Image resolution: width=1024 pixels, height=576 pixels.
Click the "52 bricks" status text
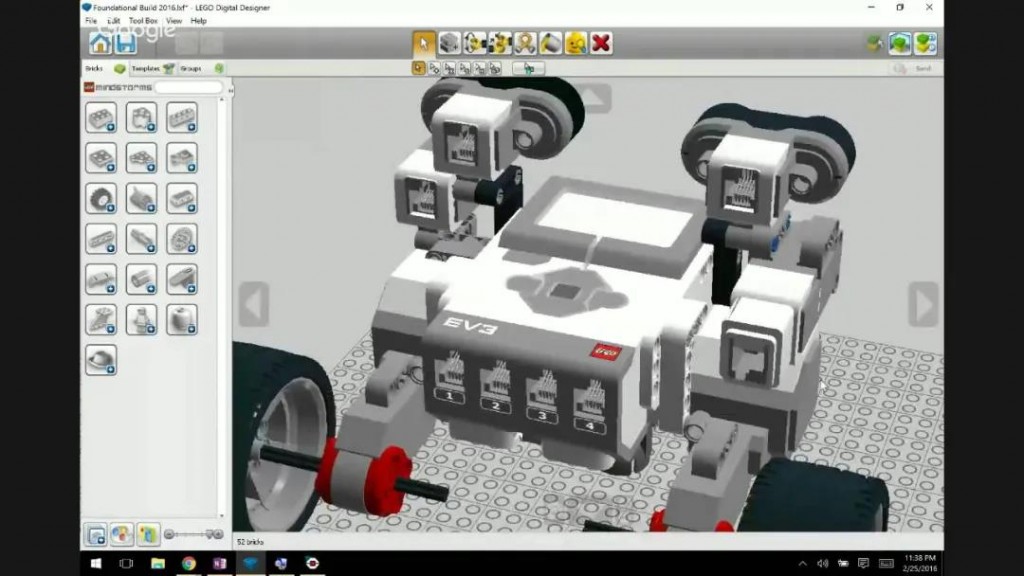pos(250,542)
